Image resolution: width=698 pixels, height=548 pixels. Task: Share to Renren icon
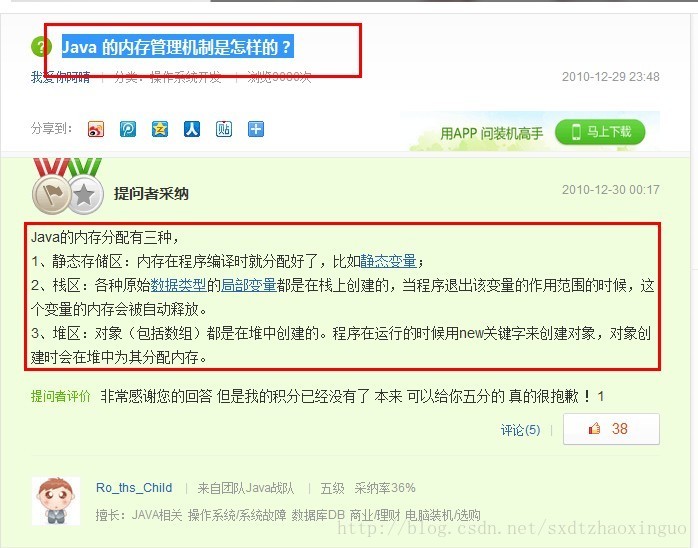192,129
